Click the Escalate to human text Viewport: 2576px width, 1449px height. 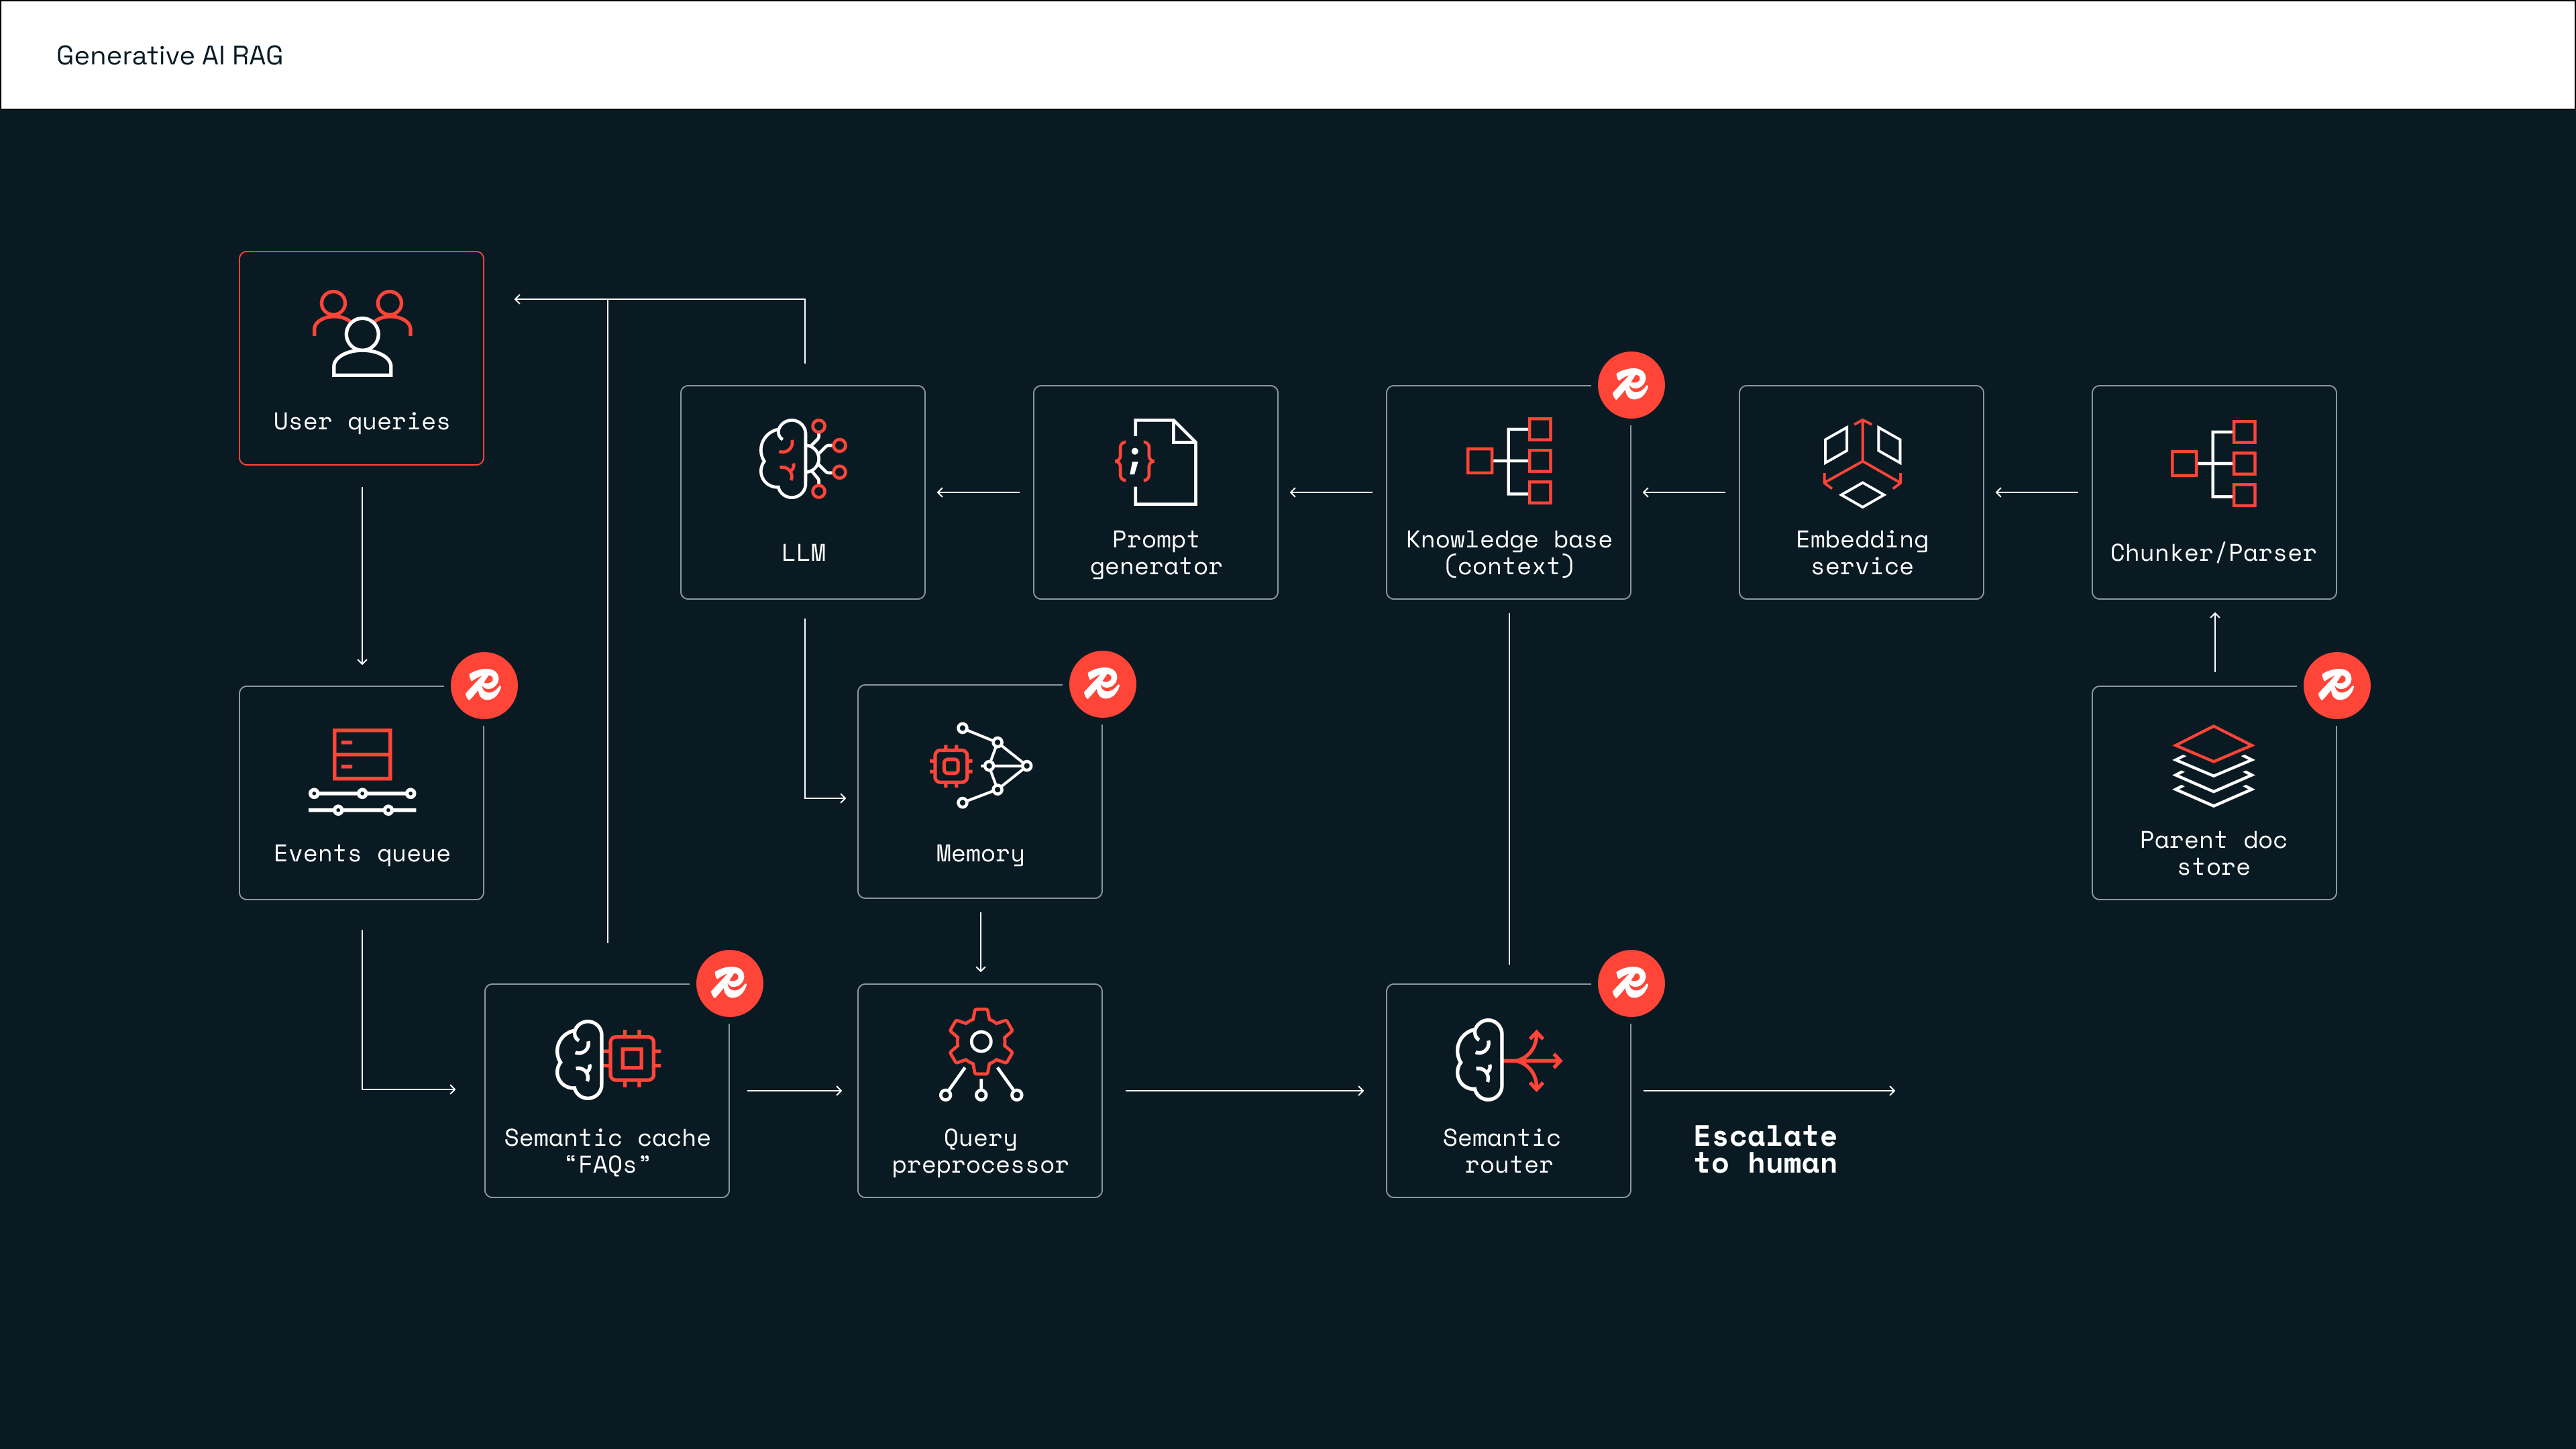pos(1765,1150)
